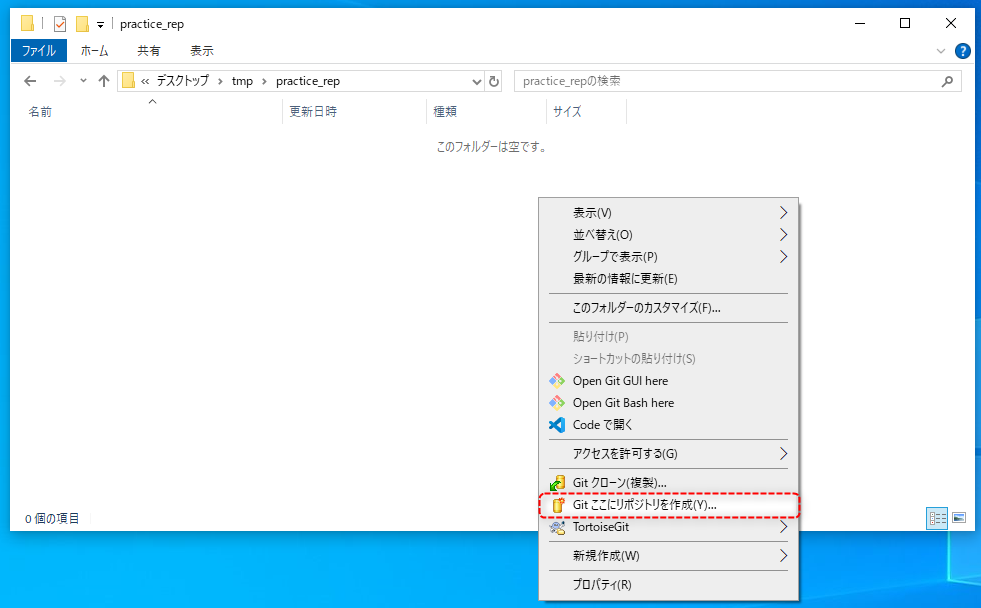981x608 pixels.
Task: Expand the 並べ替え(O) submenu arrow
Action: click(783, 235)
